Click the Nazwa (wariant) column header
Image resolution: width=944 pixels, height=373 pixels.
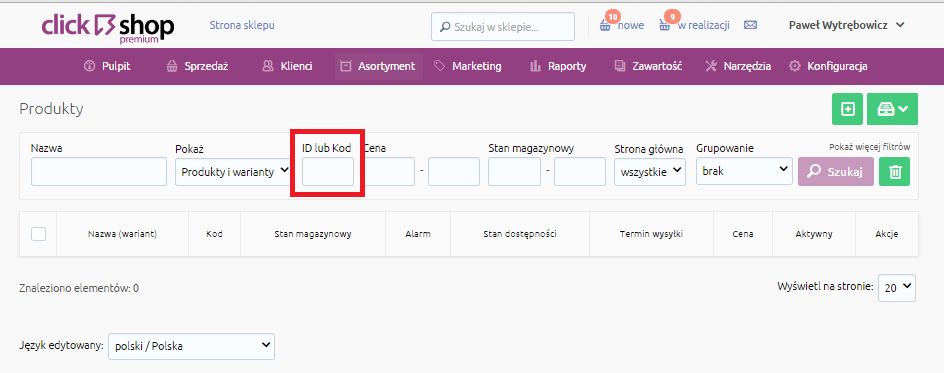click(122, 234)
